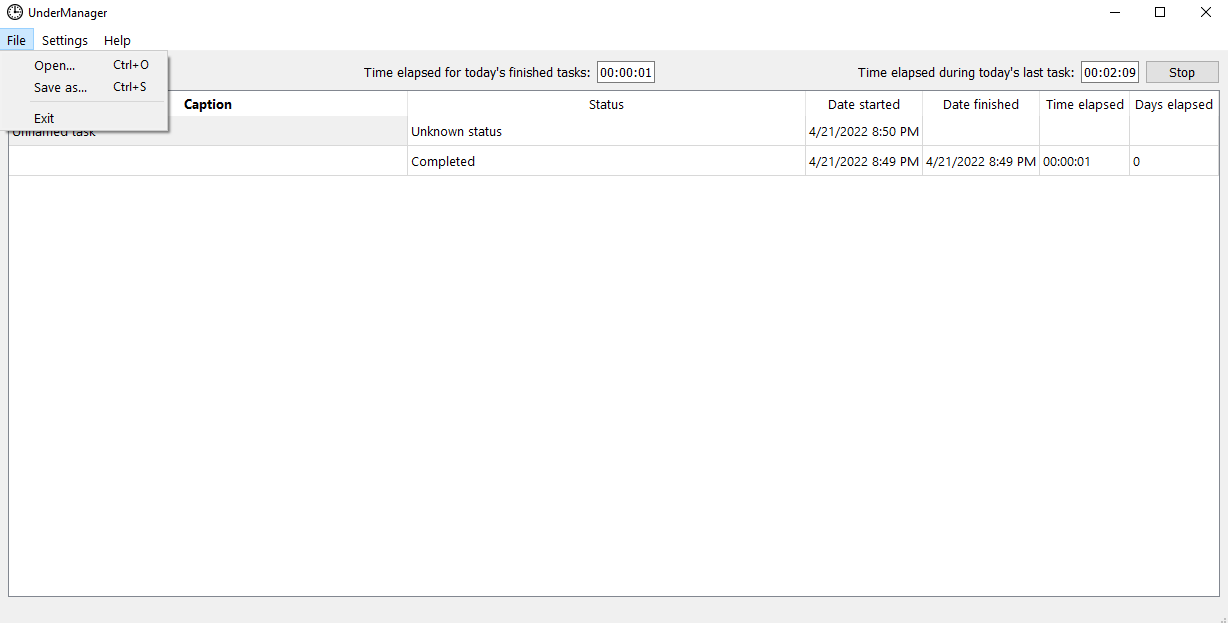1228x623 pixels.
Task: Open the Help menu
Action: click(117, 40)
